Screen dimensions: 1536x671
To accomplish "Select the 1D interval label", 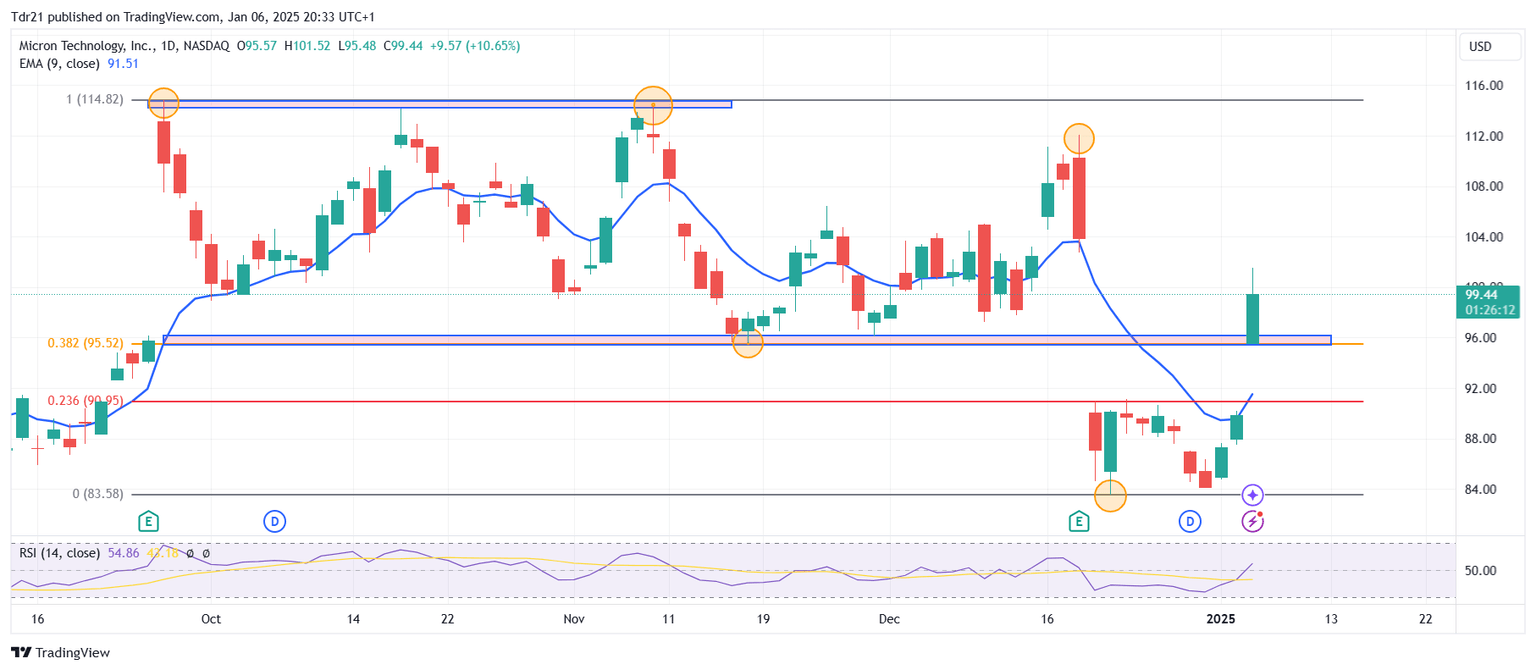I will (168, 46).
